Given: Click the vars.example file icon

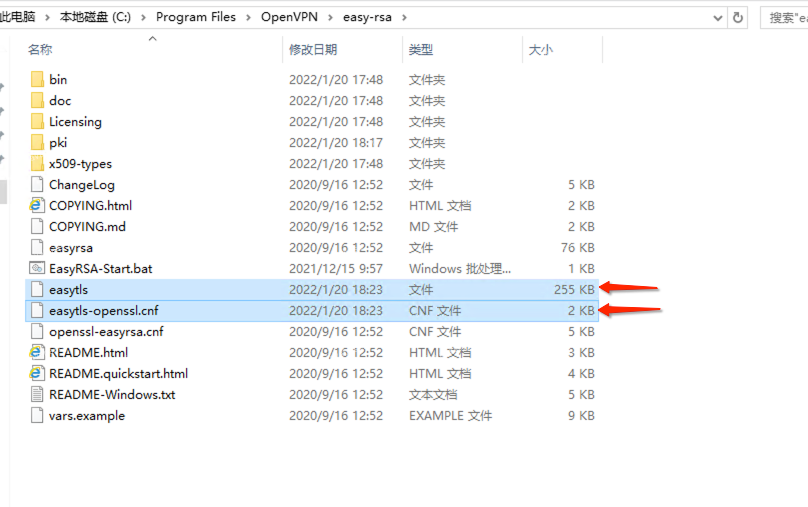Looking at the screenshot, I should [37, 416].
